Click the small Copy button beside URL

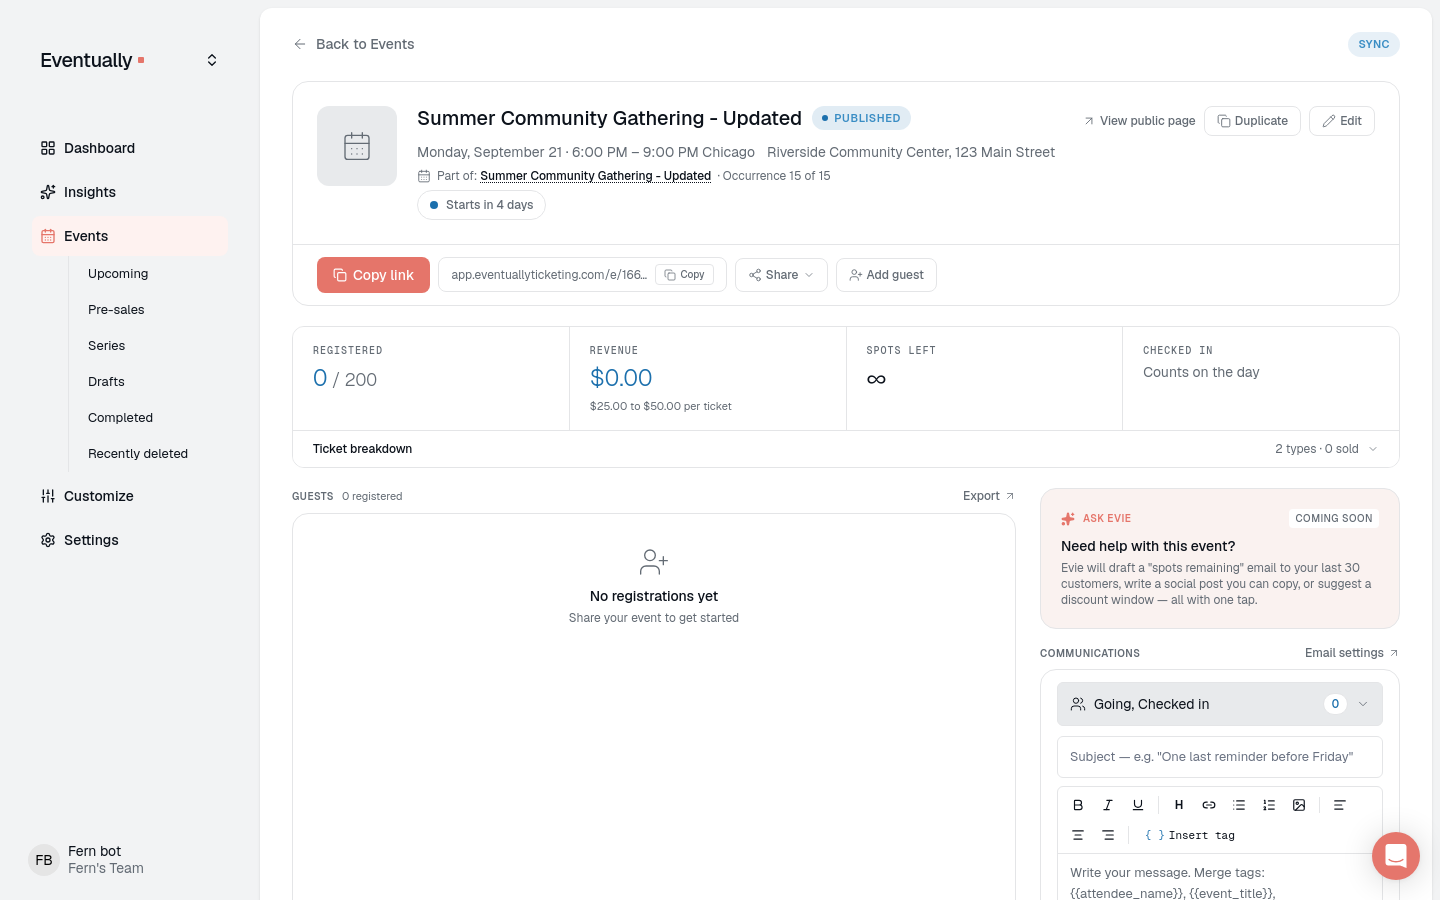(685, 275)
